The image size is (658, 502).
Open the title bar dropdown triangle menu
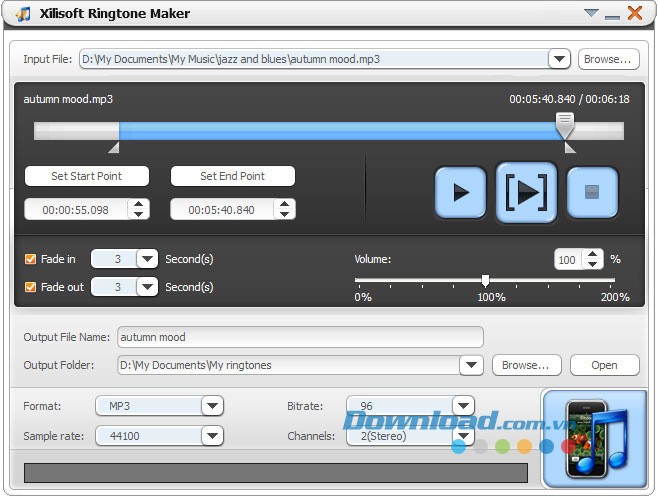[591, 13]
